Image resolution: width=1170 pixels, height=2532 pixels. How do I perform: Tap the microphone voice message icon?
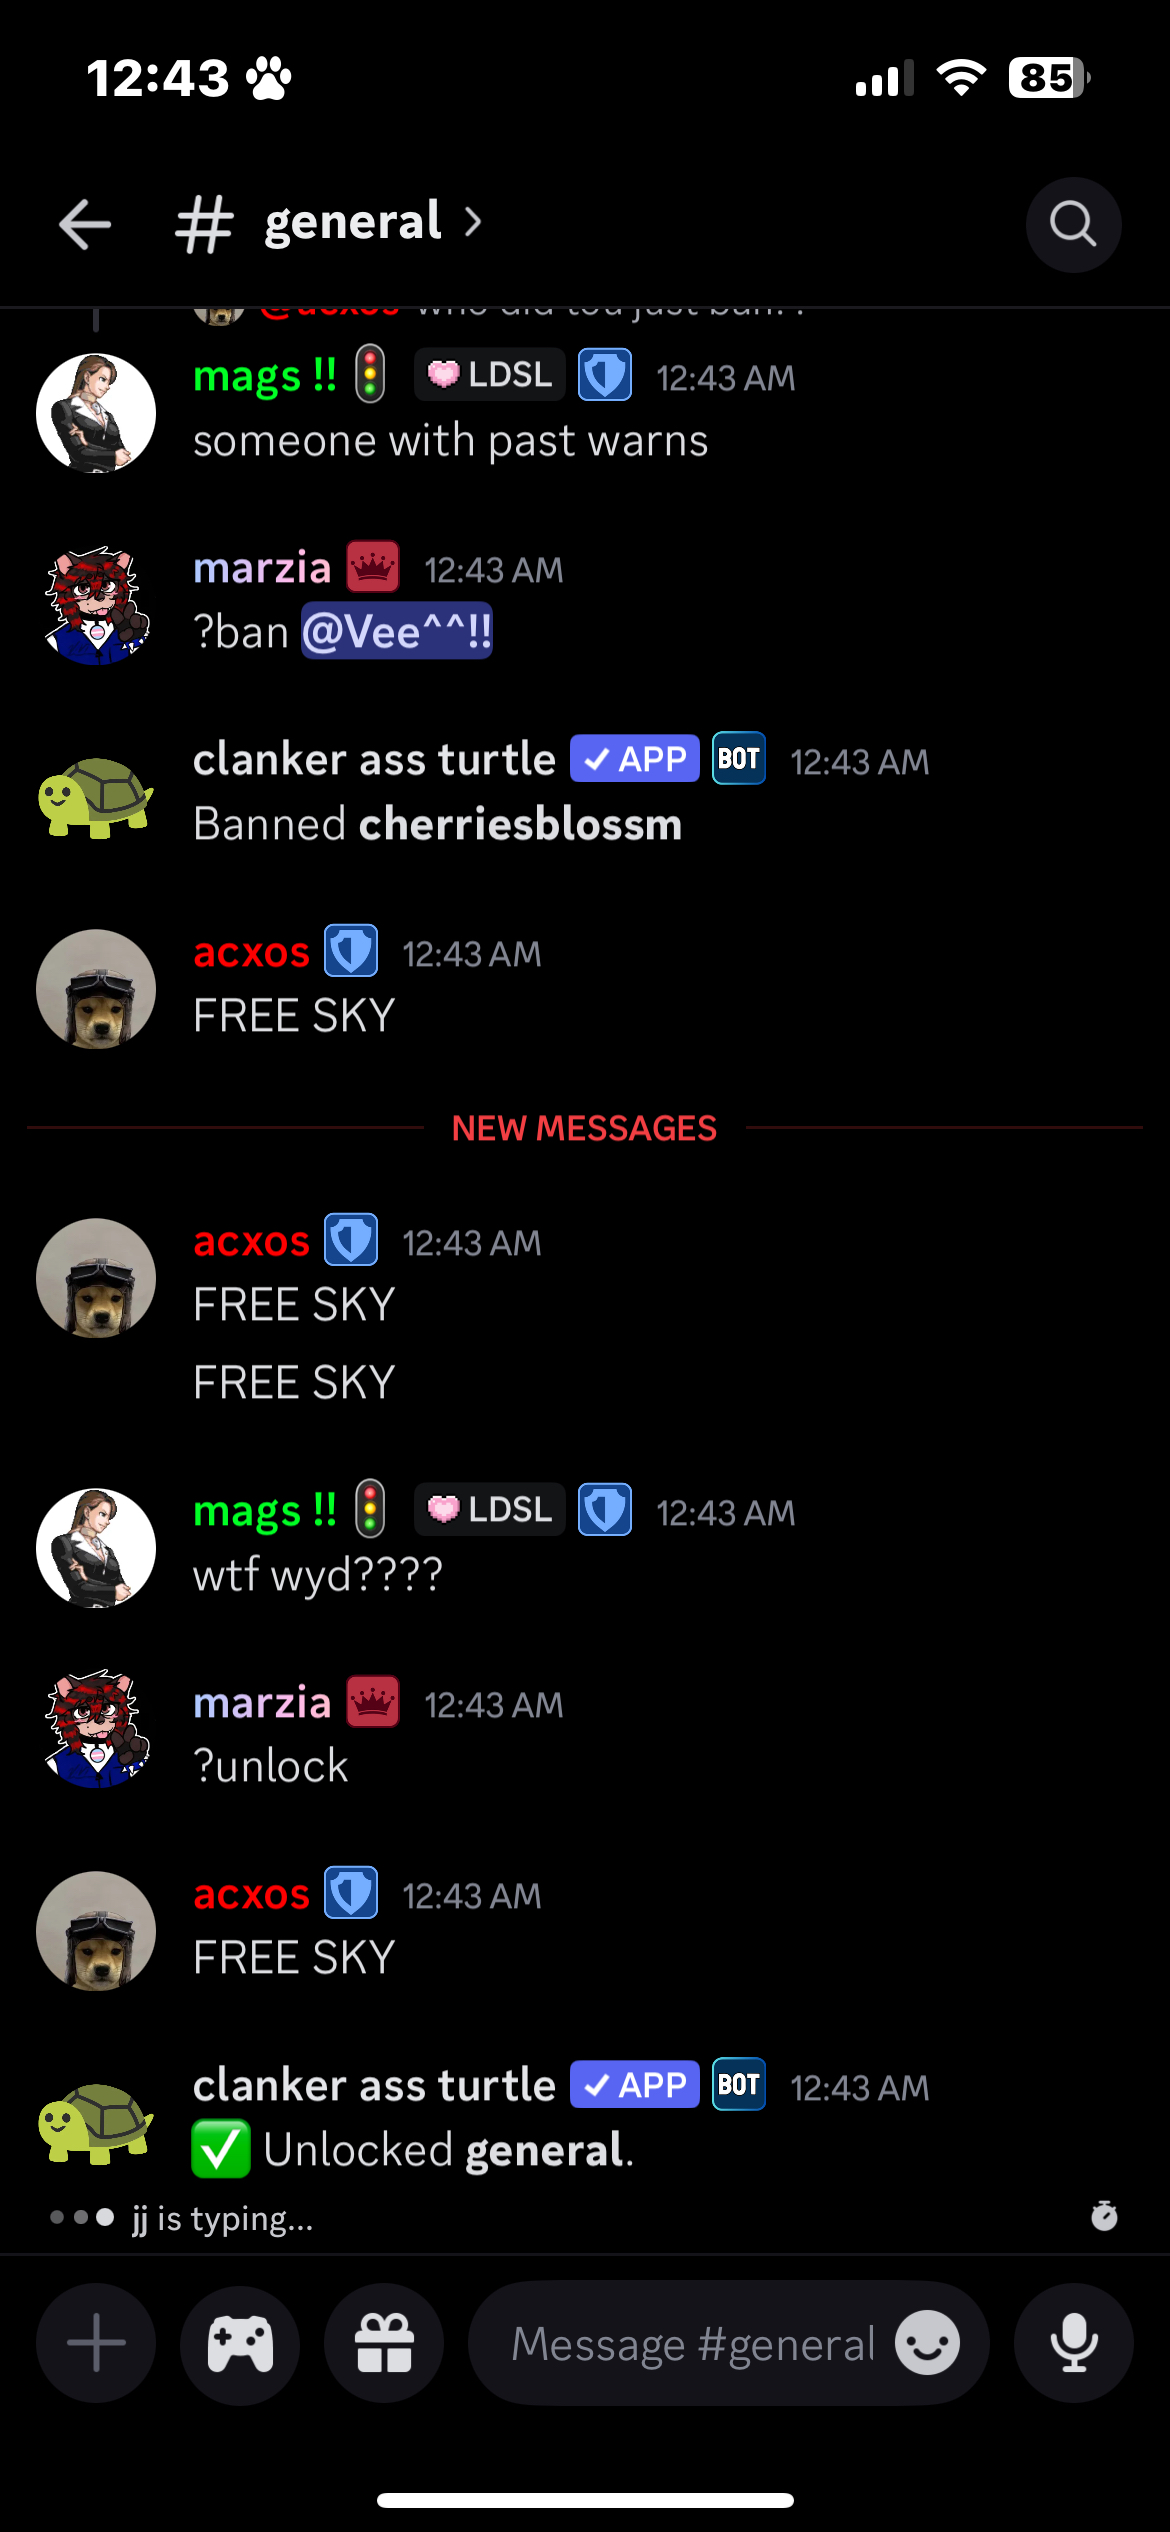tap(1073, 2343)
